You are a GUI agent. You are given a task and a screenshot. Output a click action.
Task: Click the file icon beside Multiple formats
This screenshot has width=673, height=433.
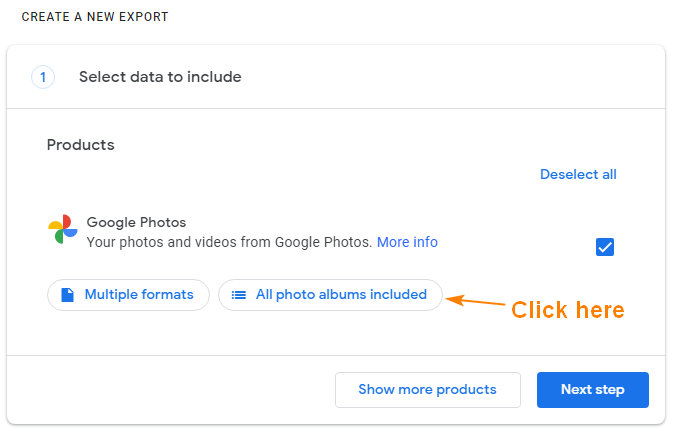coord(67,295)
